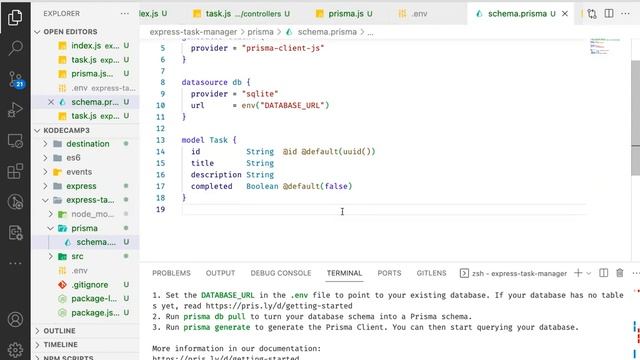The width and height of the screenshot is (640, 360).
Task: Close schema.prisma in Open Editors list
Action: pos(51,102)
